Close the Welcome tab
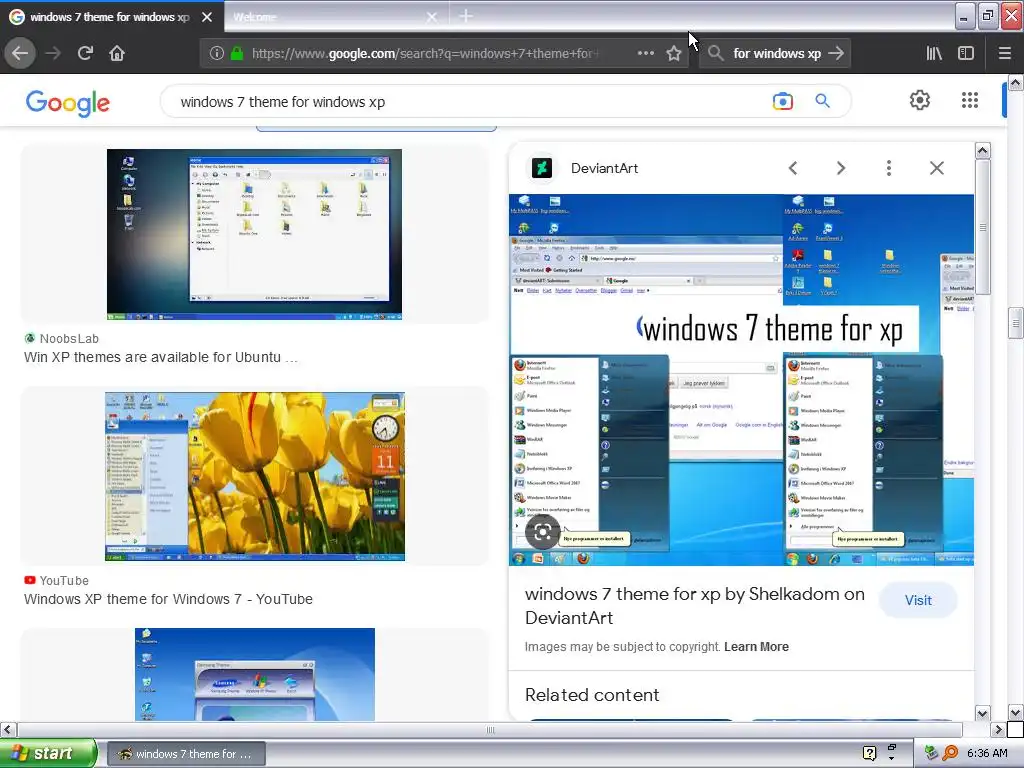 (x=431, y=17)
